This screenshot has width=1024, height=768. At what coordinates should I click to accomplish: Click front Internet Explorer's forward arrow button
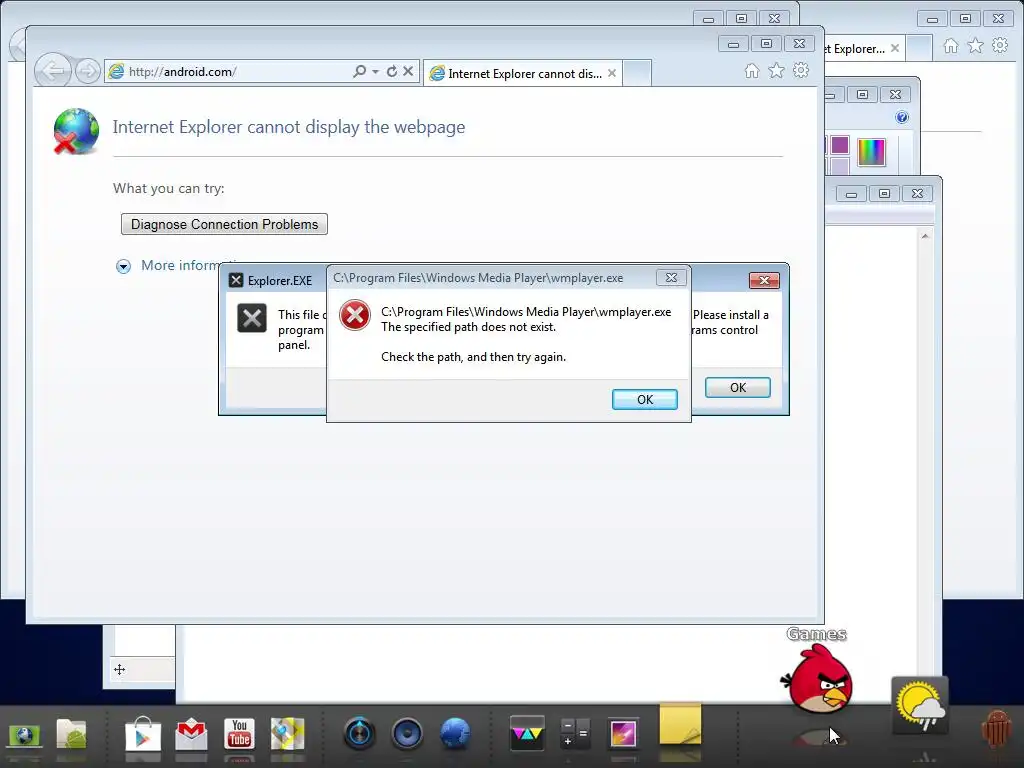88,71
